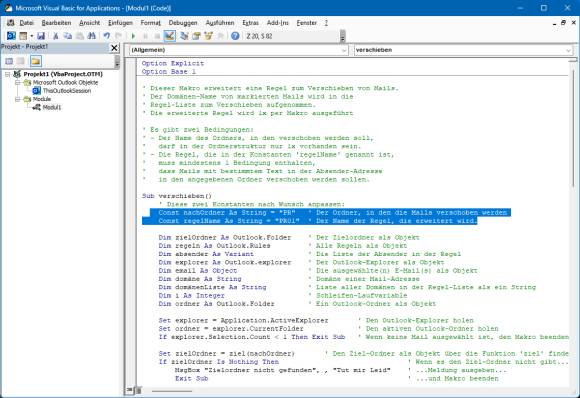
Task: Cut selection using the scissors icon
Action: pyautogui.click(x=56, y=36)
